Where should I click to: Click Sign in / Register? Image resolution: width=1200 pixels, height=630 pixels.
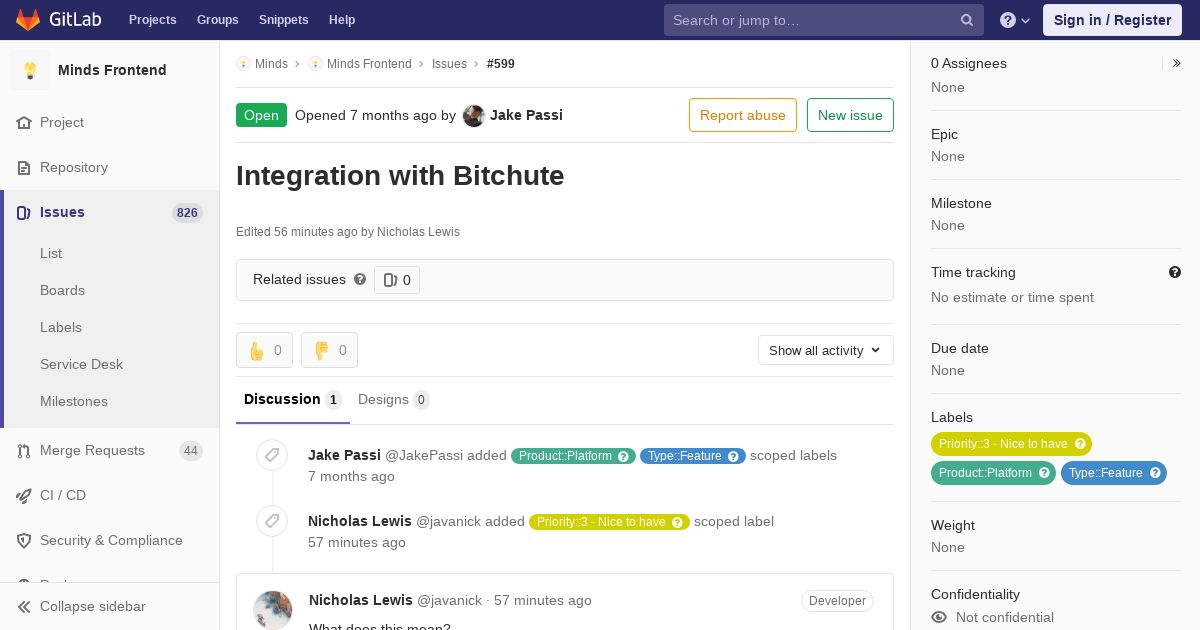click(x=1112, y=20)
